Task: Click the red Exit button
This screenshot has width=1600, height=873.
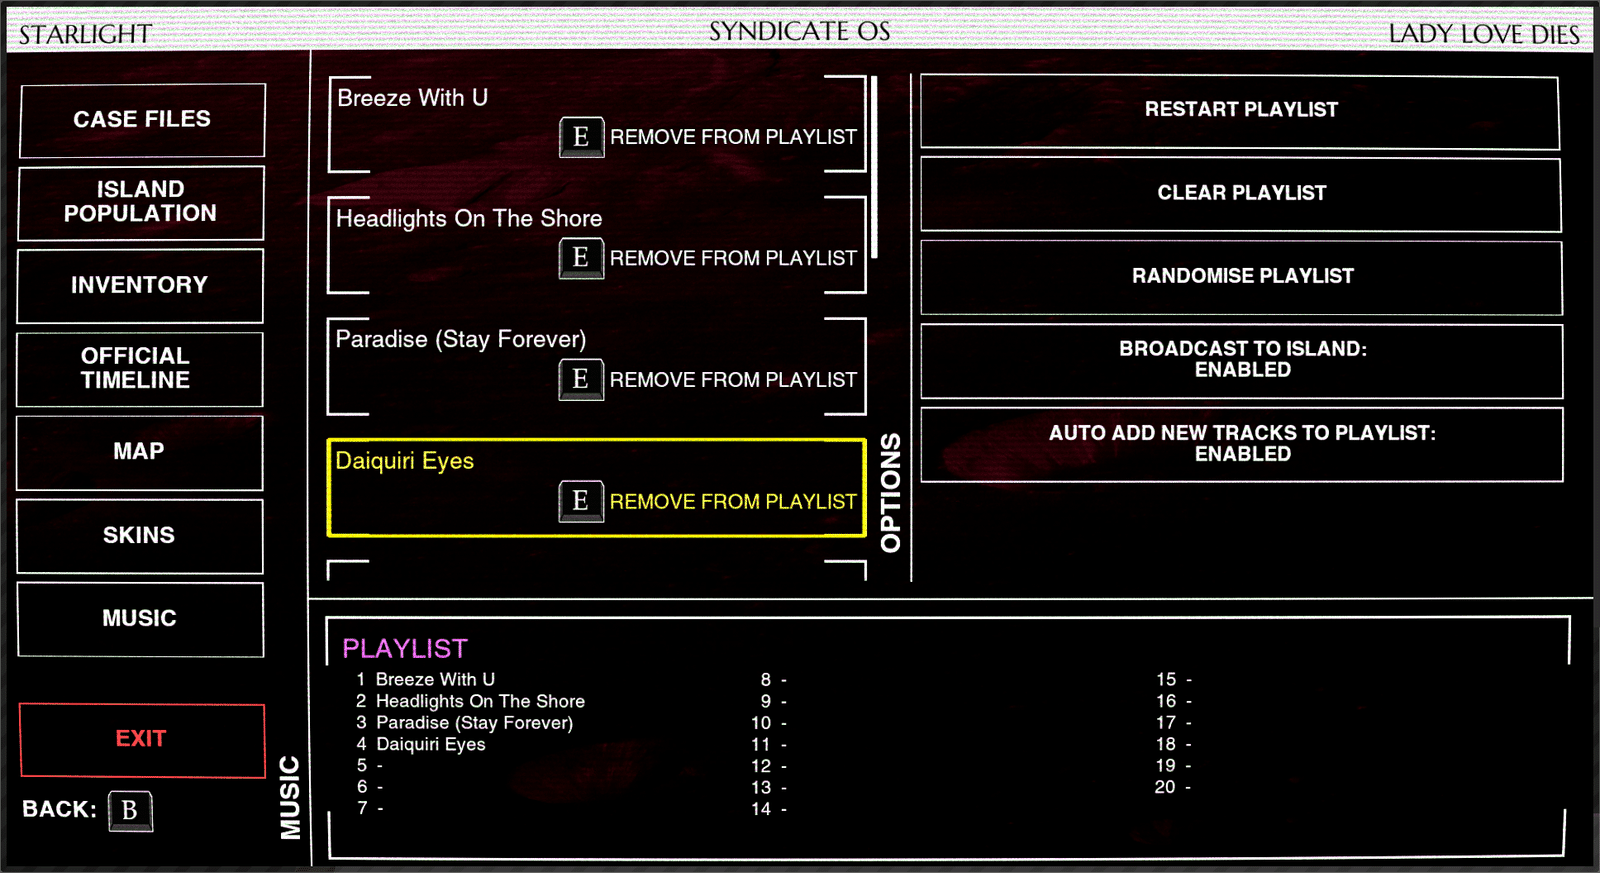Action: tap(142, 740)
